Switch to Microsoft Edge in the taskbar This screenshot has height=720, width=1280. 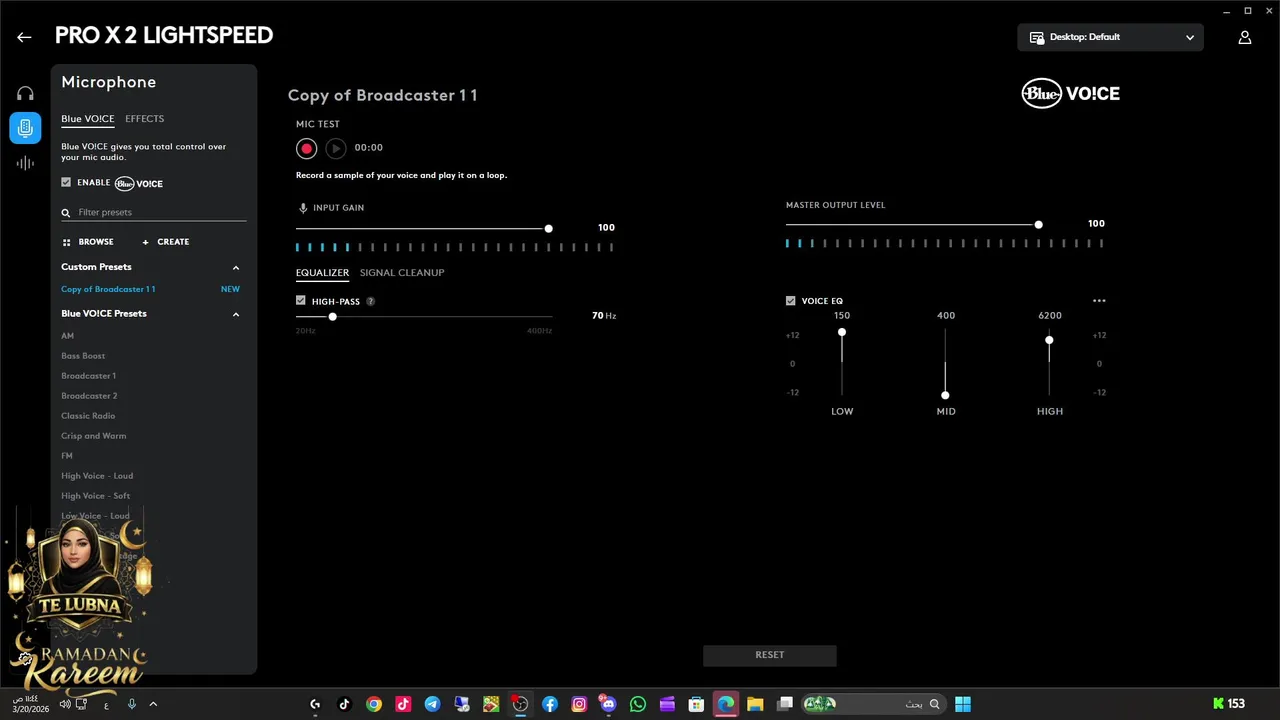point(726,704)
